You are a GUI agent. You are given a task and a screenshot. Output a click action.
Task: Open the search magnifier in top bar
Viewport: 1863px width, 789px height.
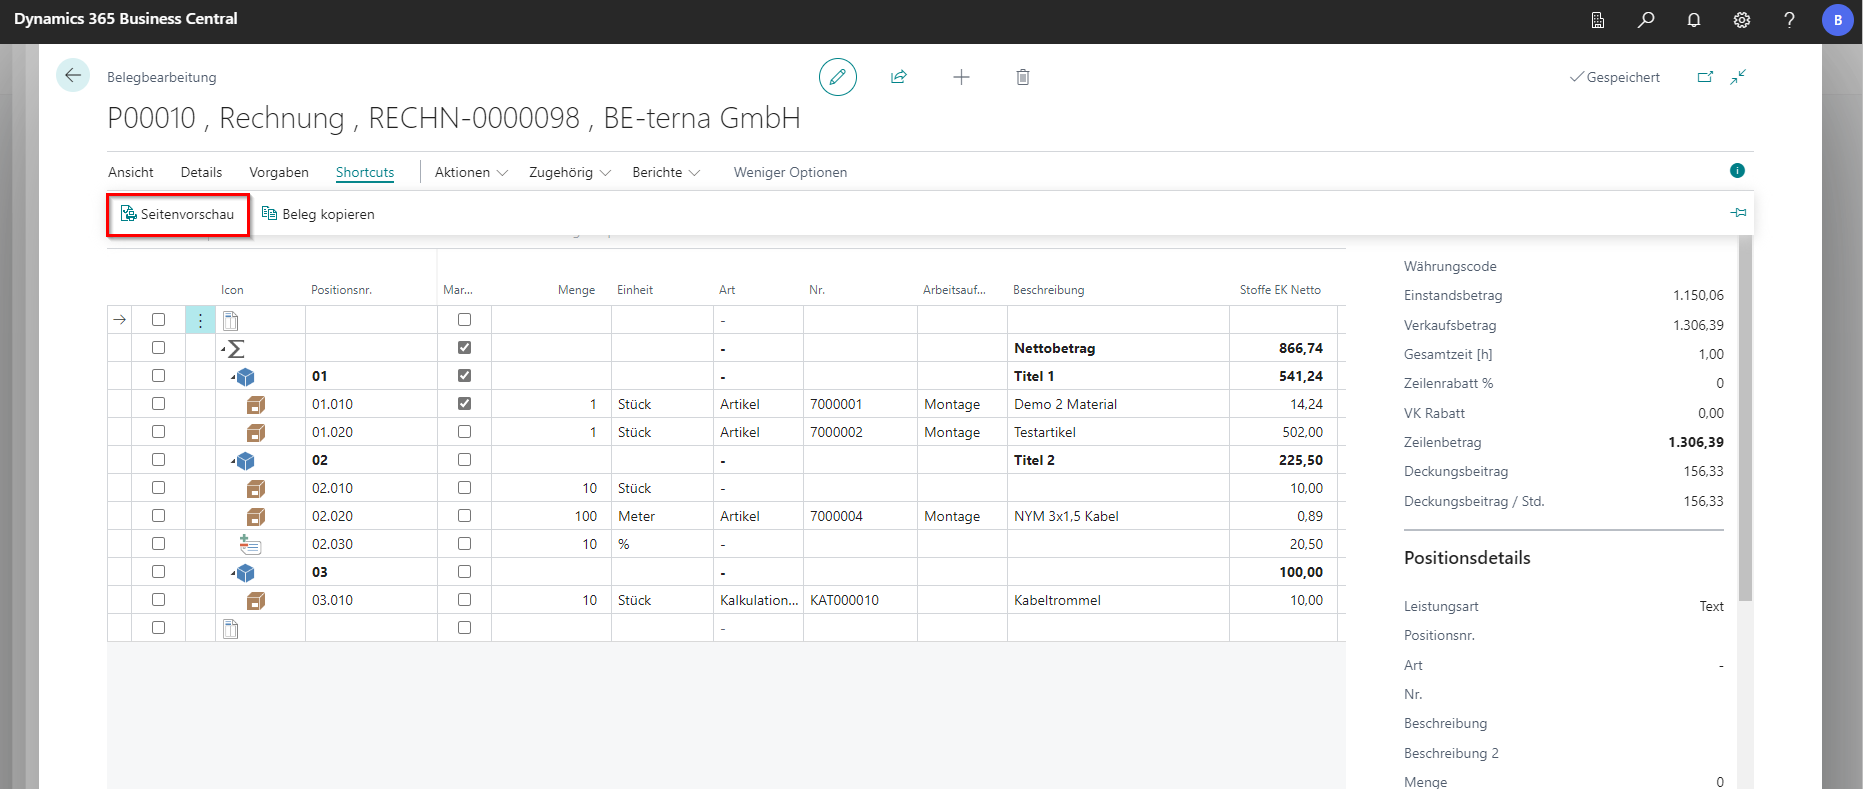click(1645, 20)
